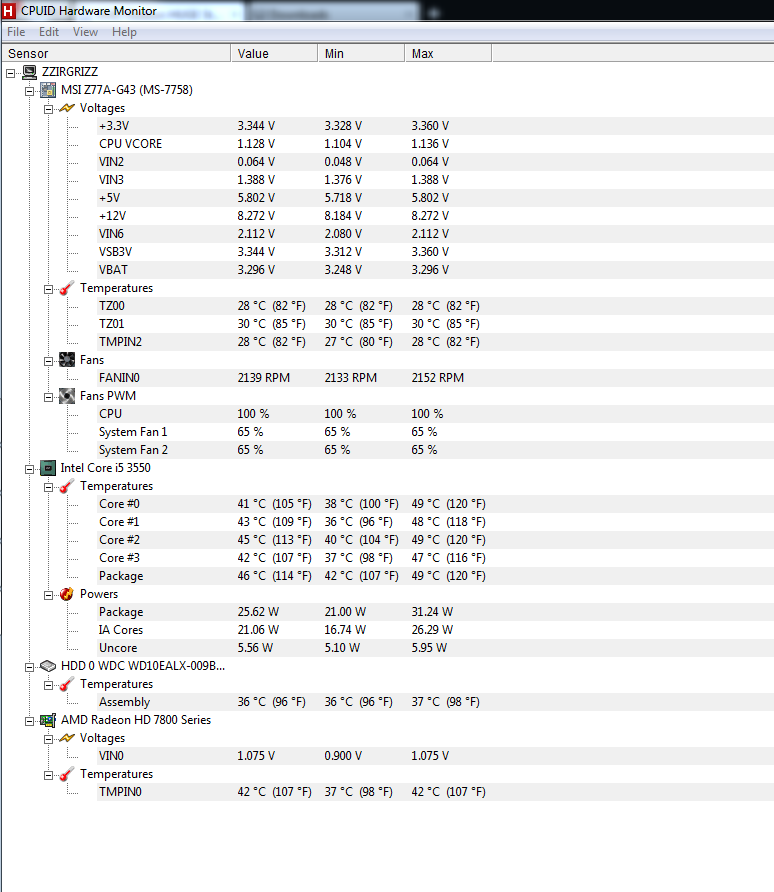Collapse the MSI Z77A-G43 node
The height and width of the screenshot is (892, 774).
click(30, 91)
